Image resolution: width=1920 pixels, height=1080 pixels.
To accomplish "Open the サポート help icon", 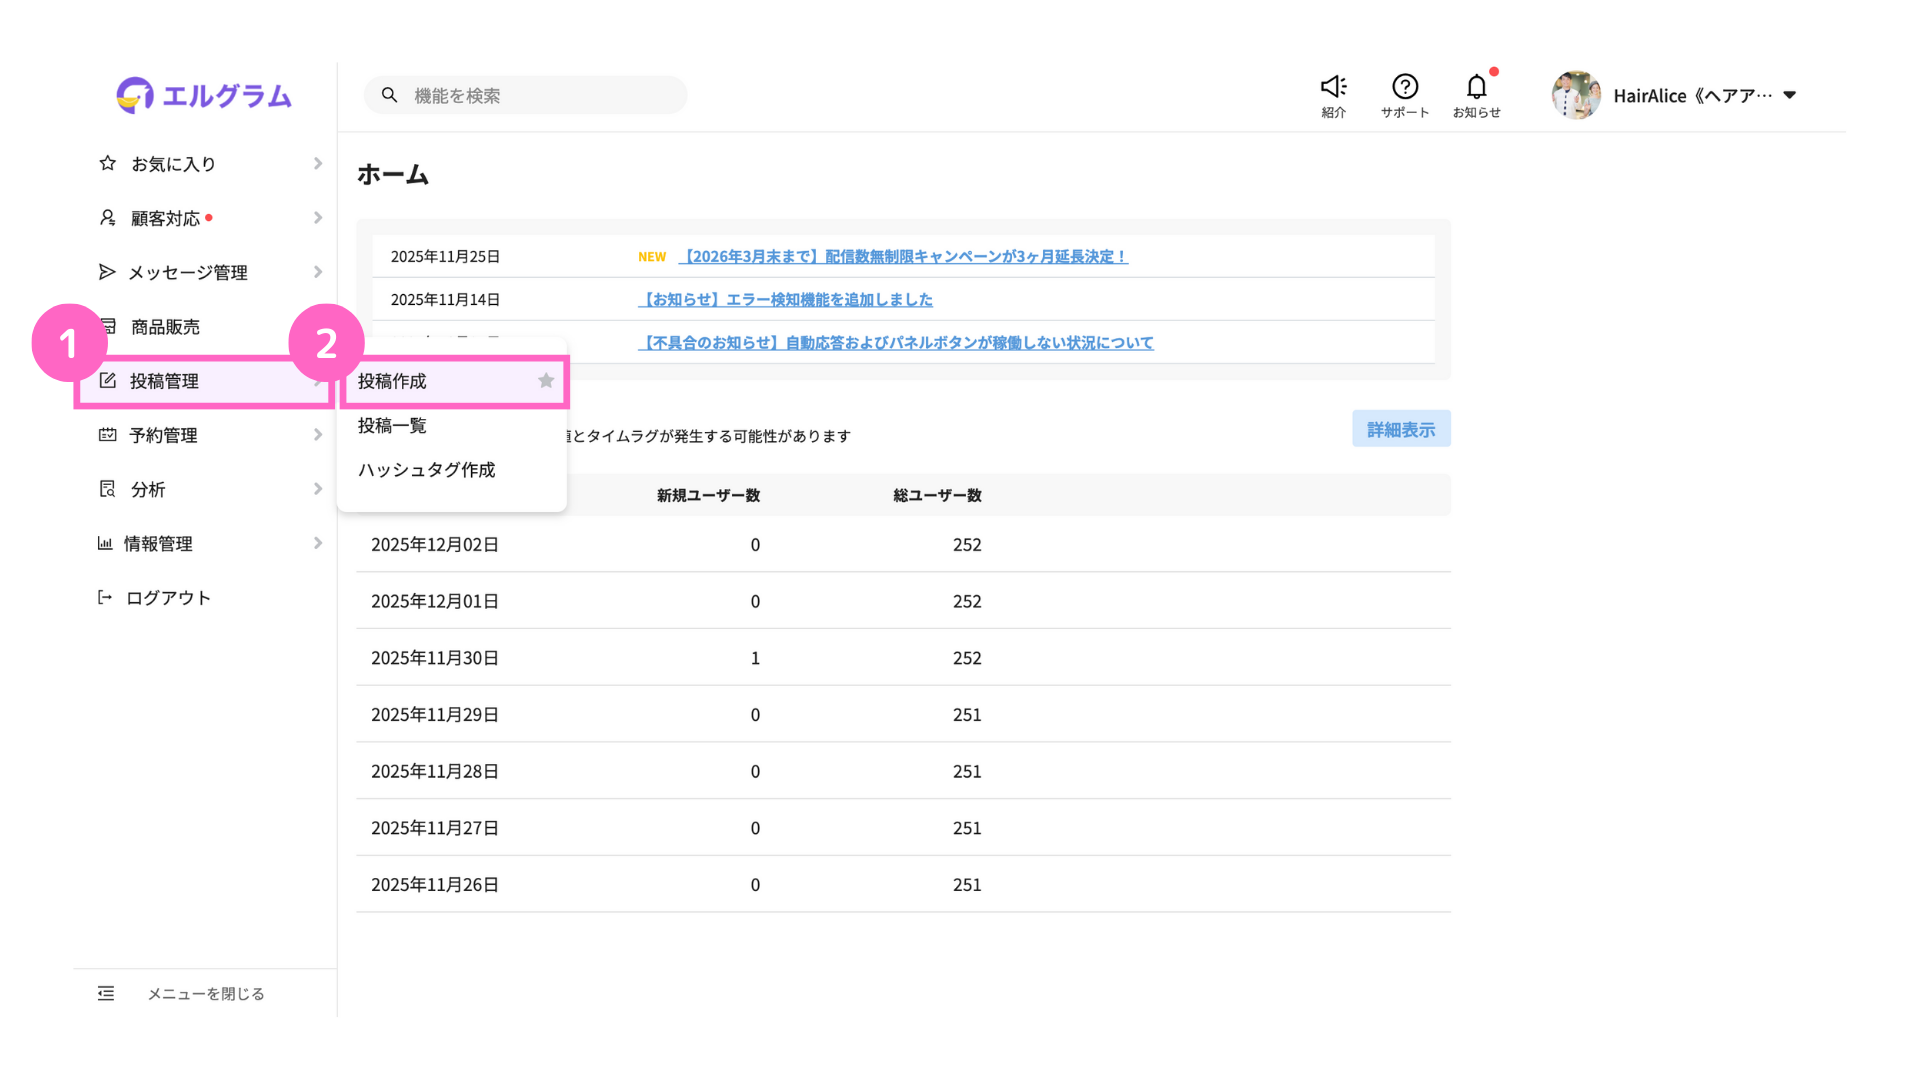I will [1405, 88].
